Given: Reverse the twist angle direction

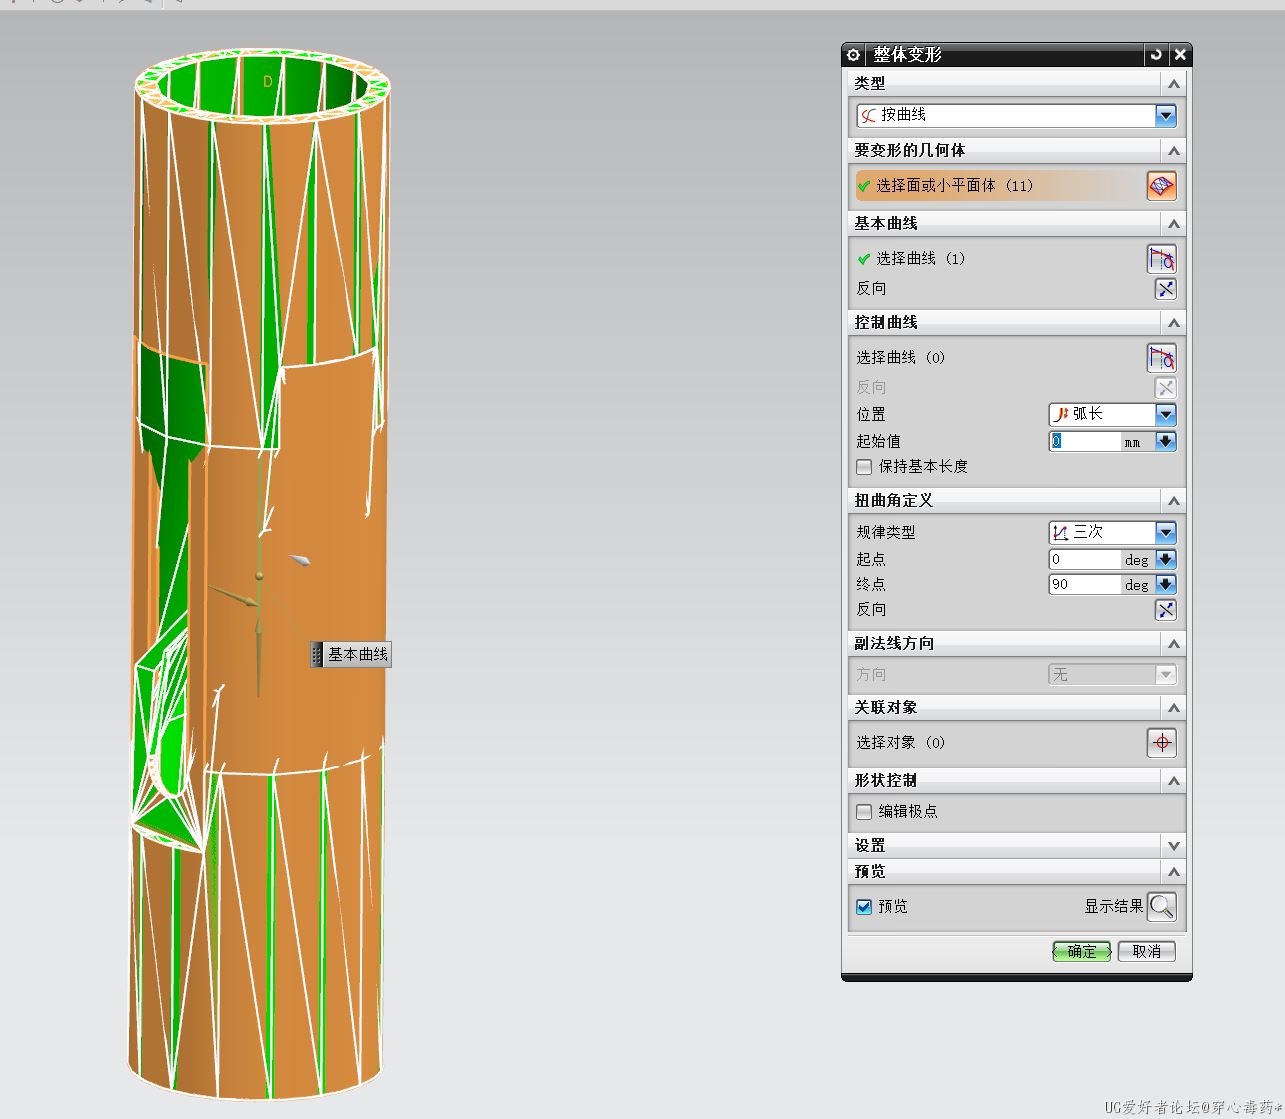Looking at the screenshot, I should coord(1165,610).
